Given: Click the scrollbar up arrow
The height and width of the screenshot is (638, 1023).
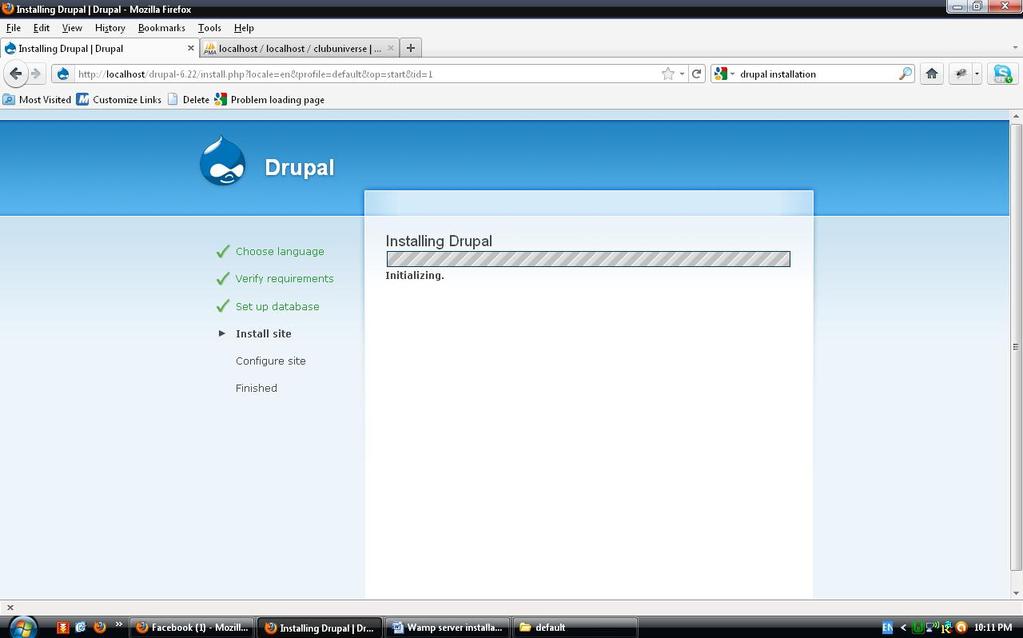Looking at the screenshot, I should pos(1016,116).
